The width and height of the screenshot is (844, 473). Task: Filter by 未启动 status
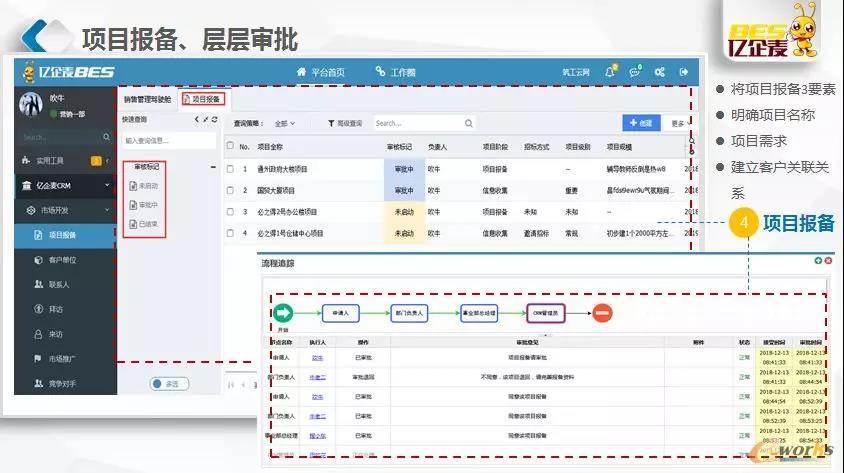[x=144, y=186]
